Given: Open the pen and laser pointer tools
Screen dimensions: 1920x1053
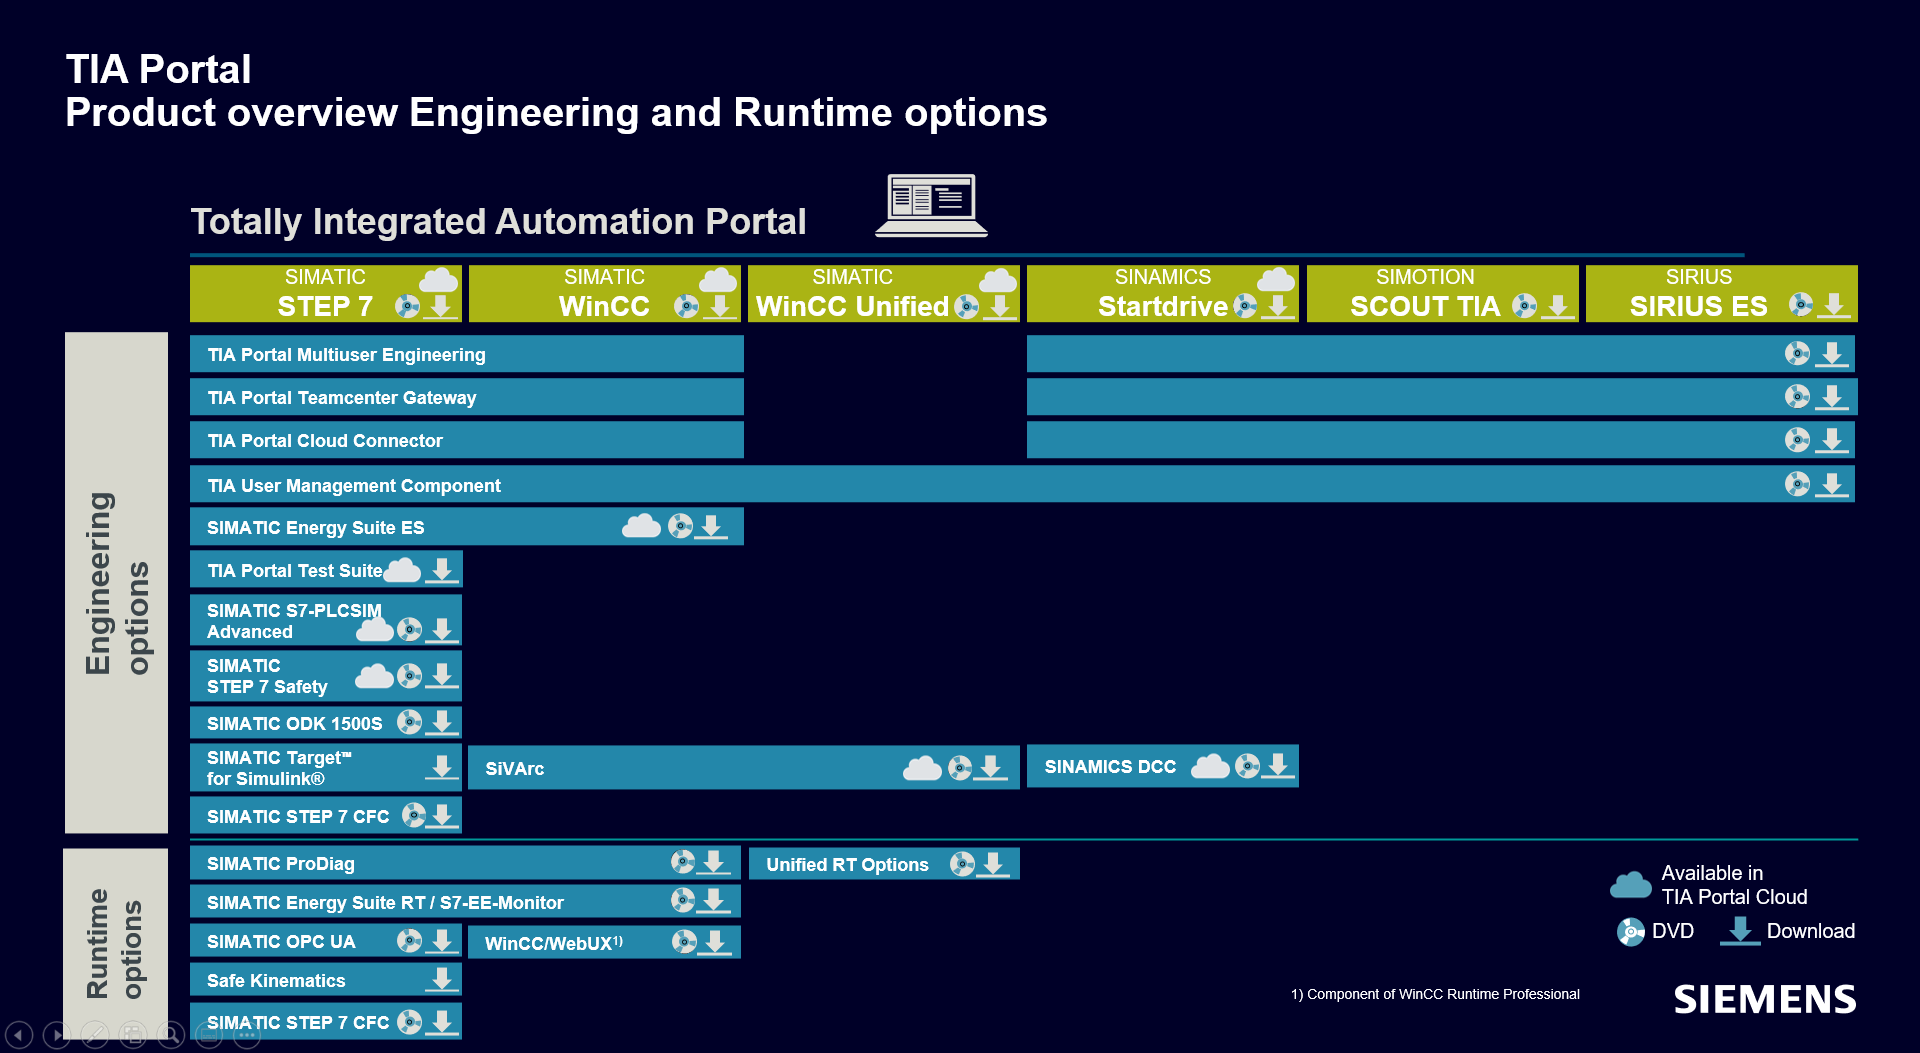Looking at the screenshot, I should click(x=95, y=1035).
